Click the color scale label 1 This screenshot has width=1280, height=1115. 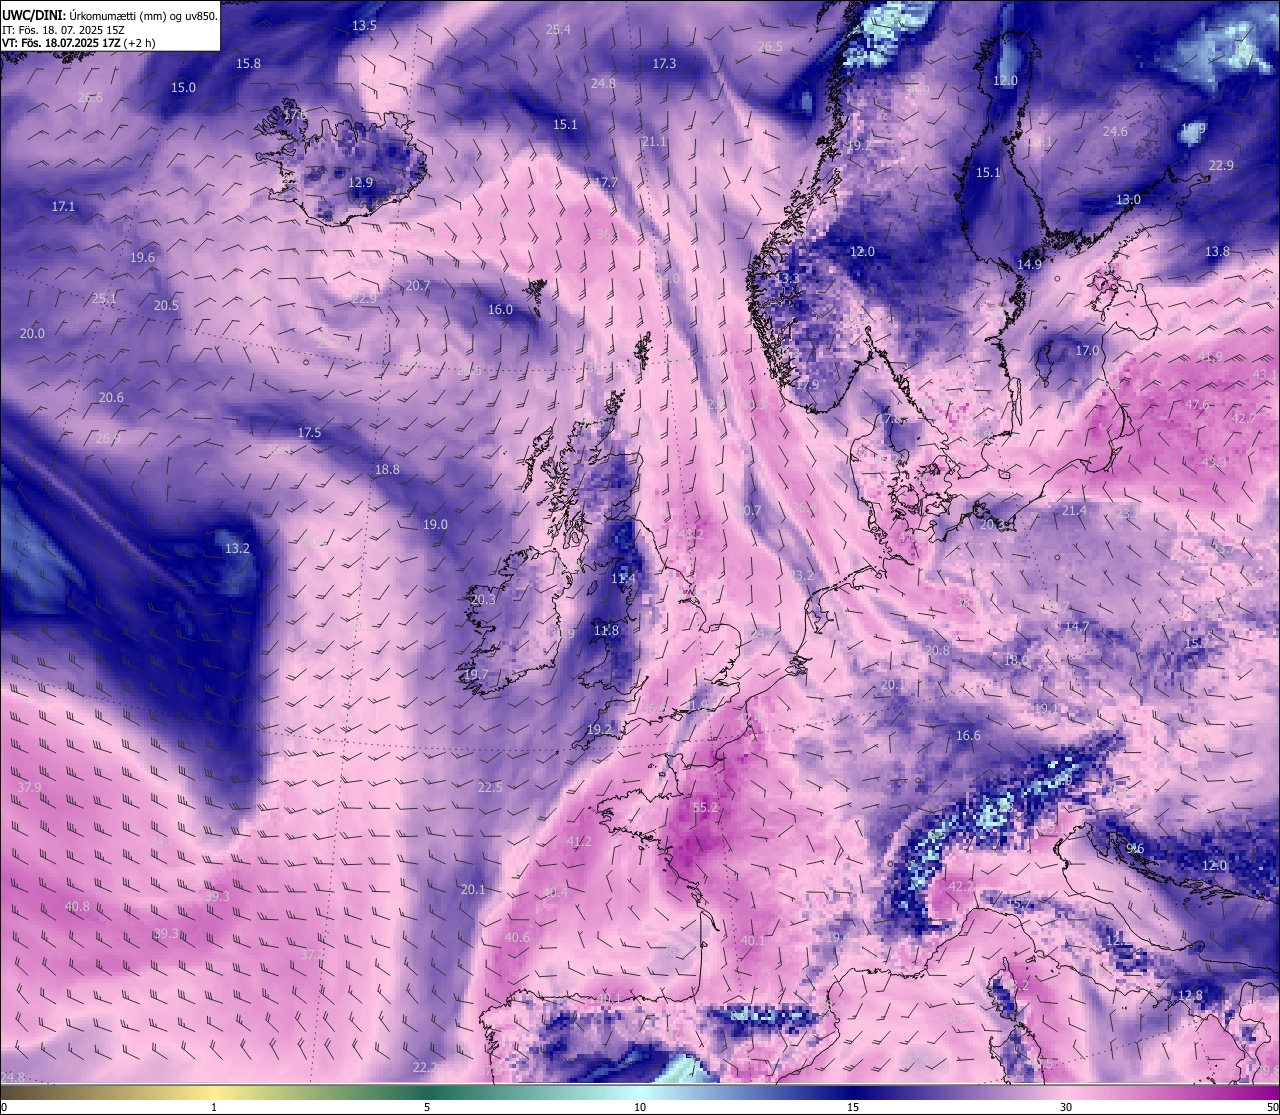click(x=214, y=1107)
